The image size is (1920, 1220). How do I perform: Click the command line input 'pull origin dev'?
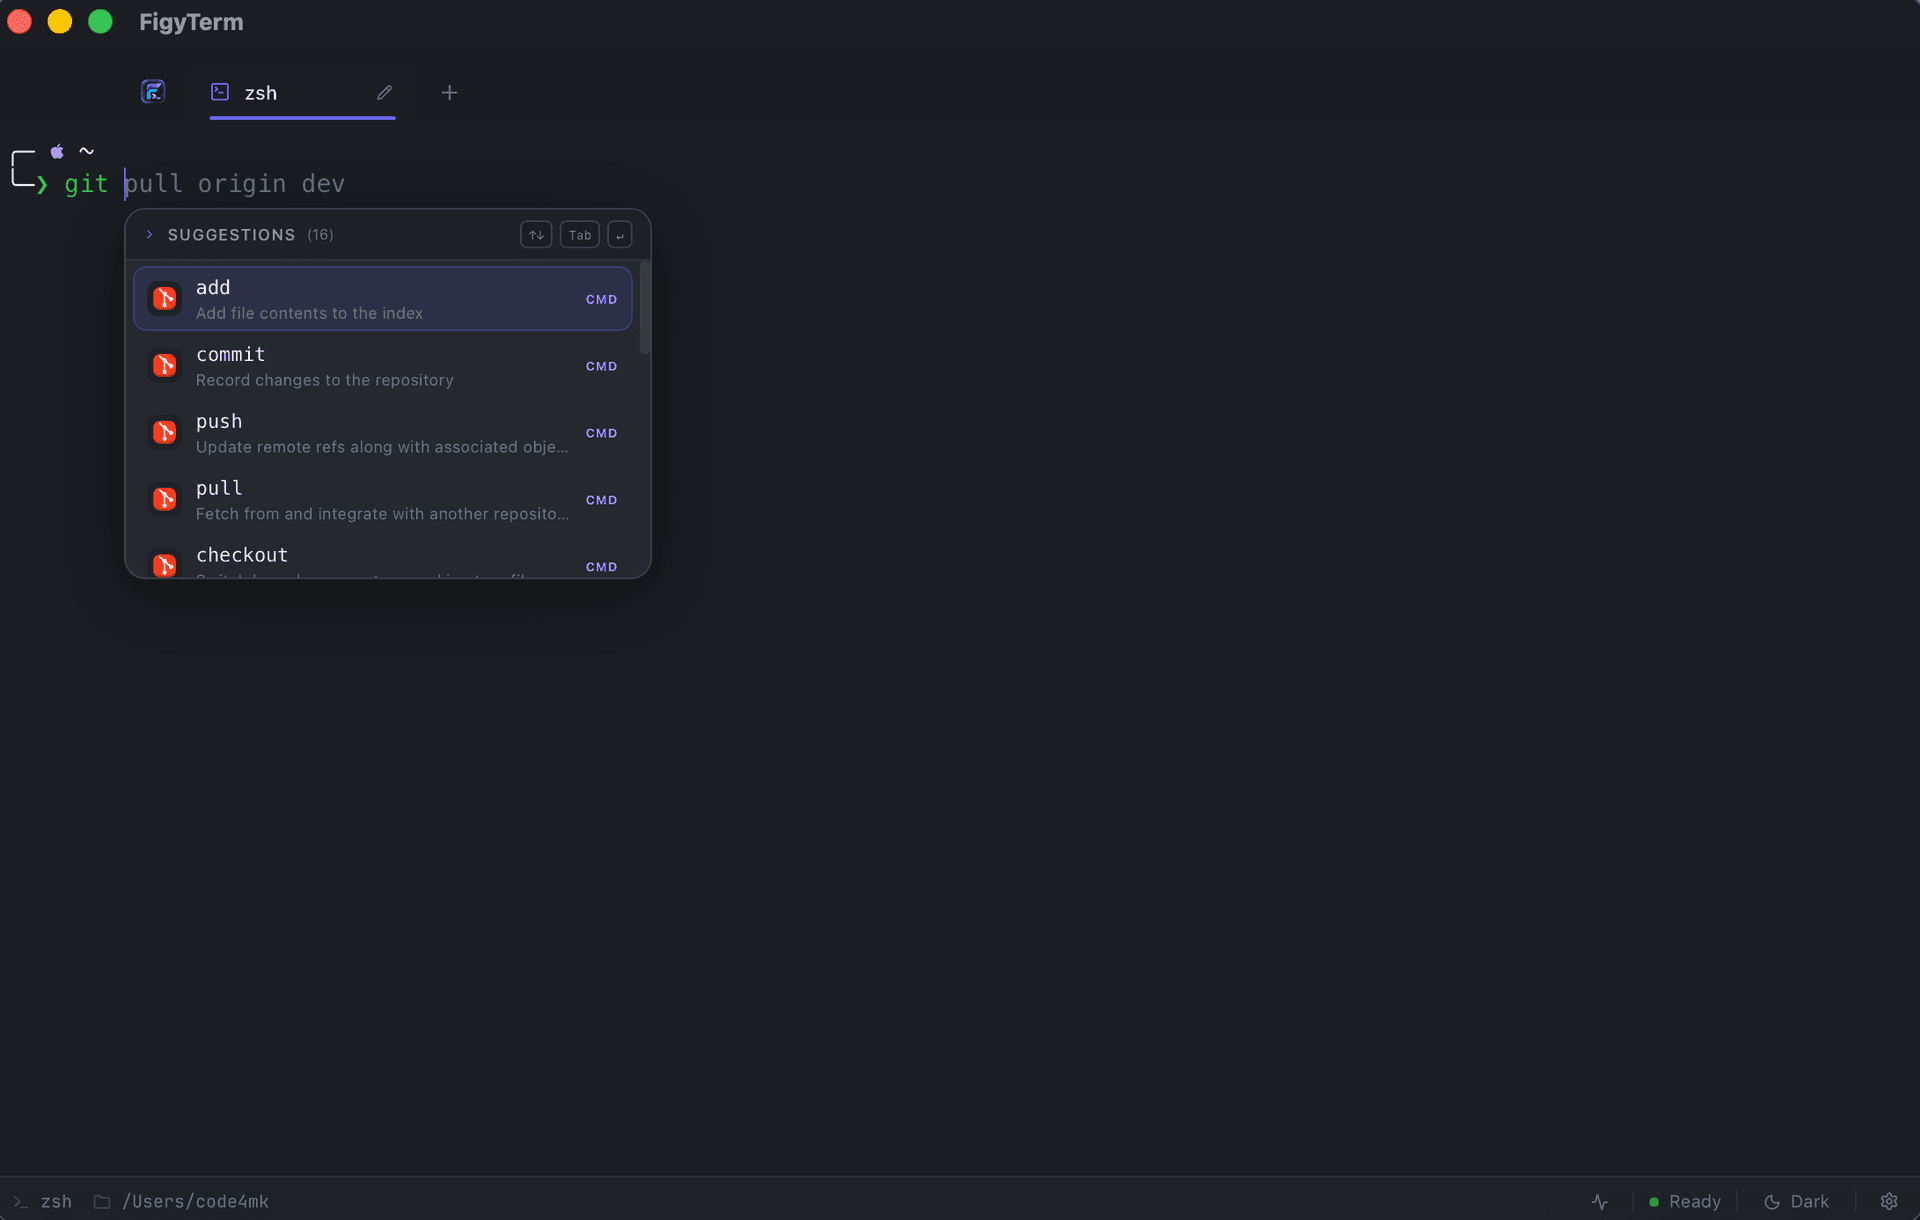235,184
